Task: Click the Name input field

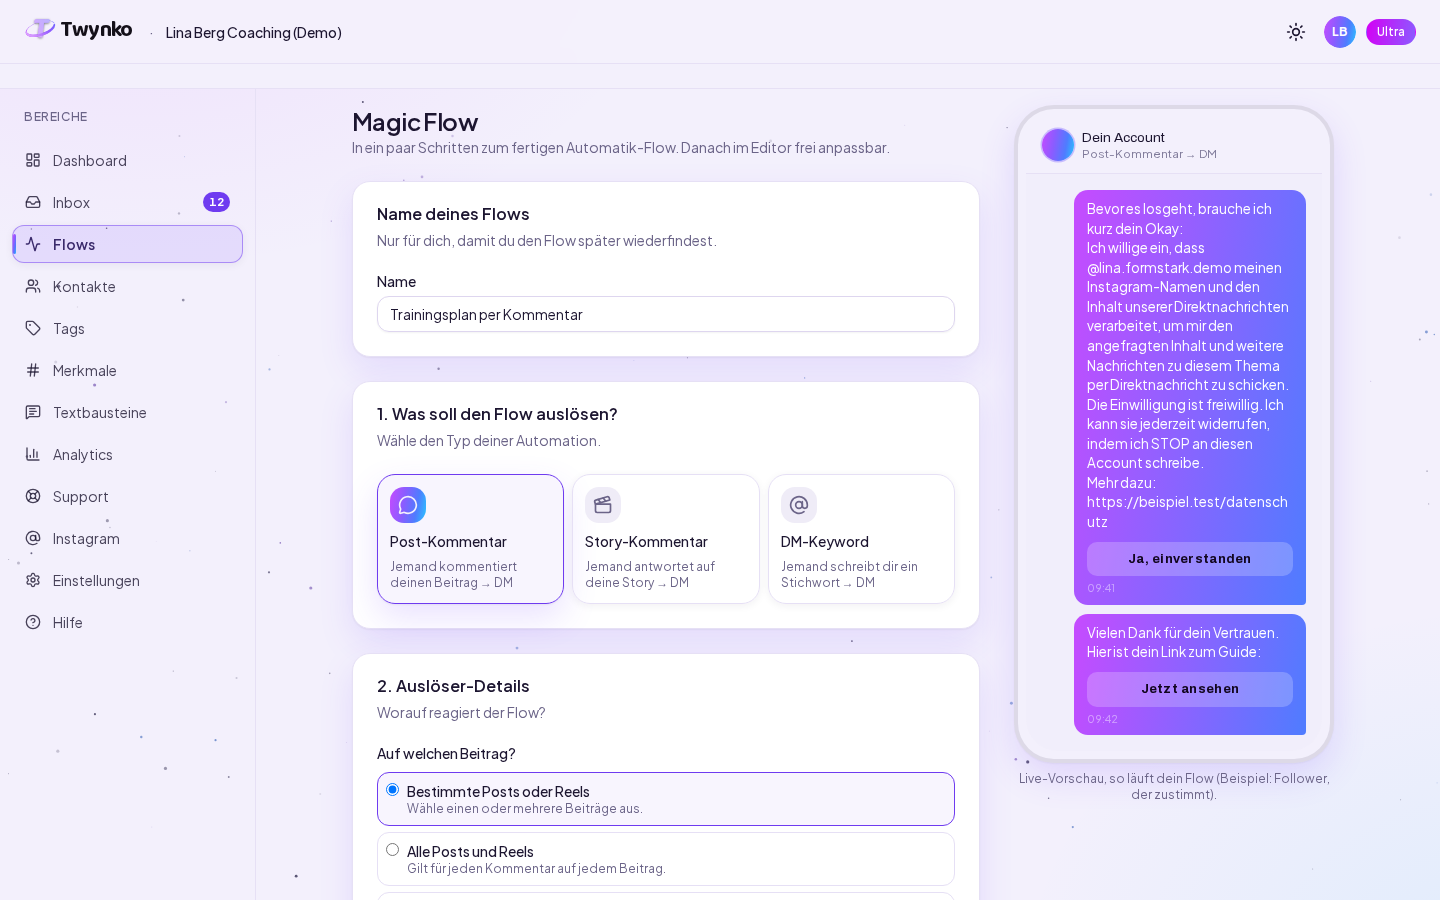Action: click(666, 314)
